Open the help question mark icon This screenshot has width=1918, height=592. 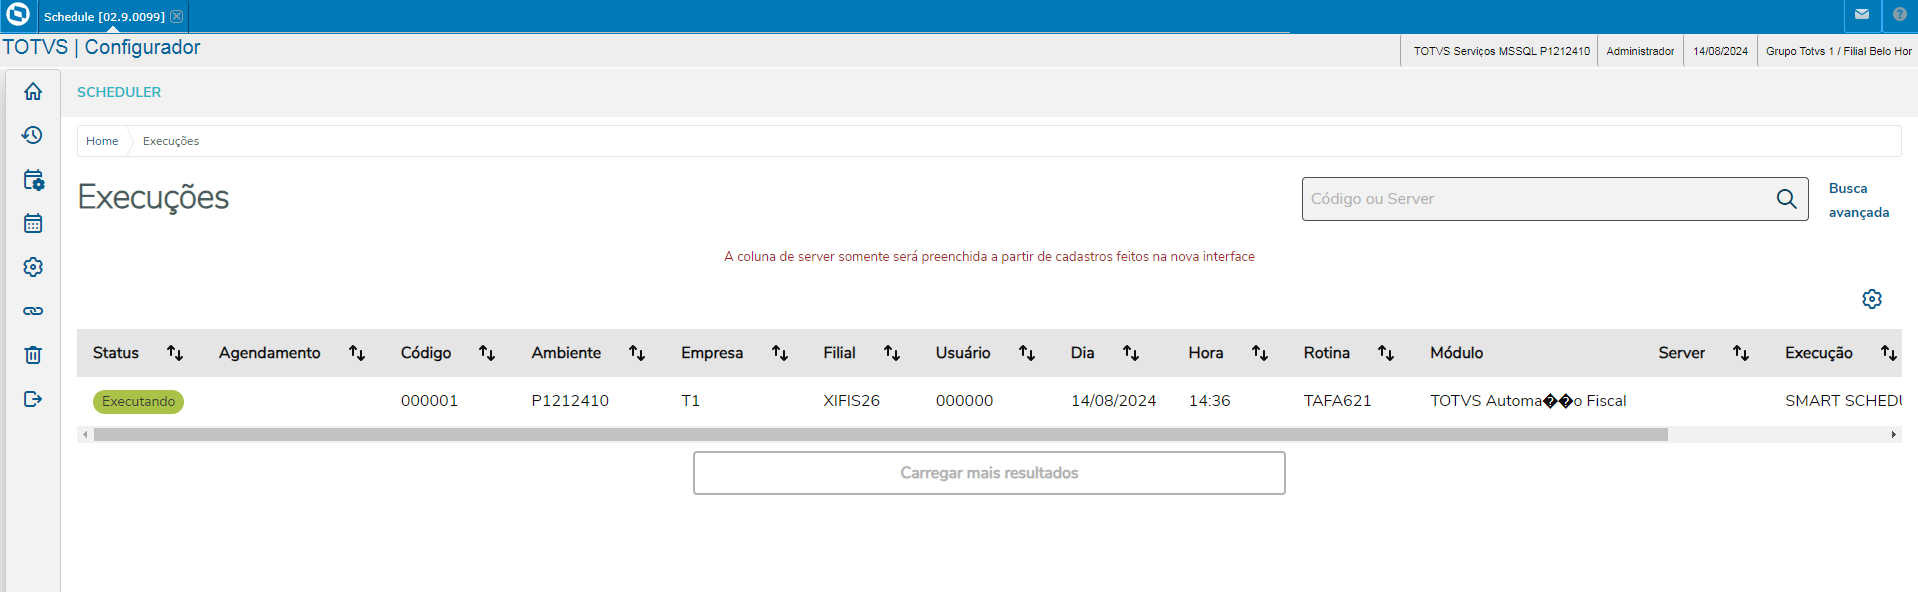point(1900,15)
